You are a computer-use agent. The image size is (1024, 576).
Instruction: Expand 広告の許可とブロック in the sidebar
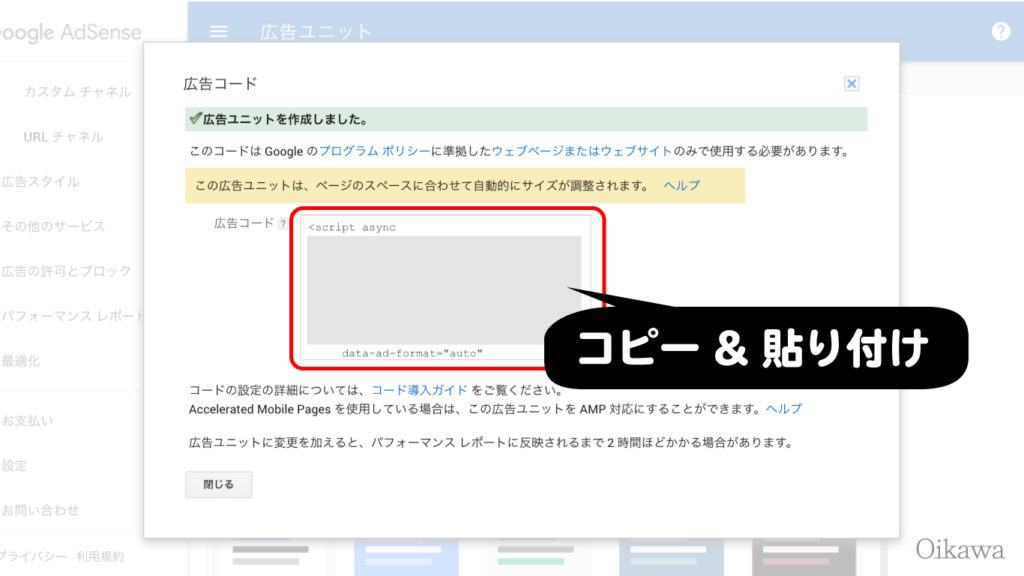coord(66,271)
